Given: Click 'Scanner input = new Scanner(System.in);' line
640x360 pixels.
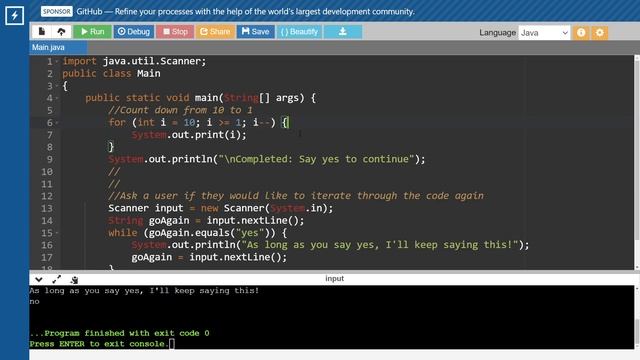Looking at the screenshot, I should point(220,208).
